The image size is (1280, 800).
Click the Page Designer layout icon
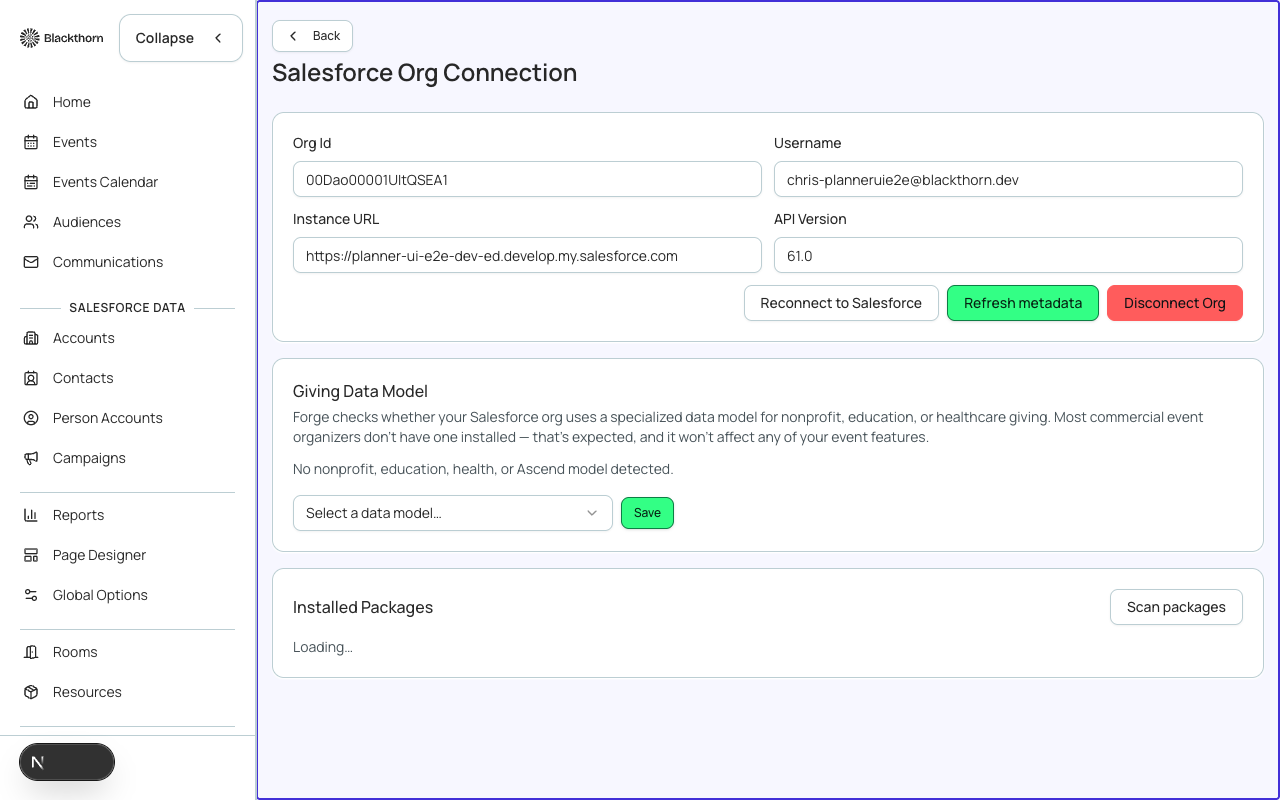(31, 555)
